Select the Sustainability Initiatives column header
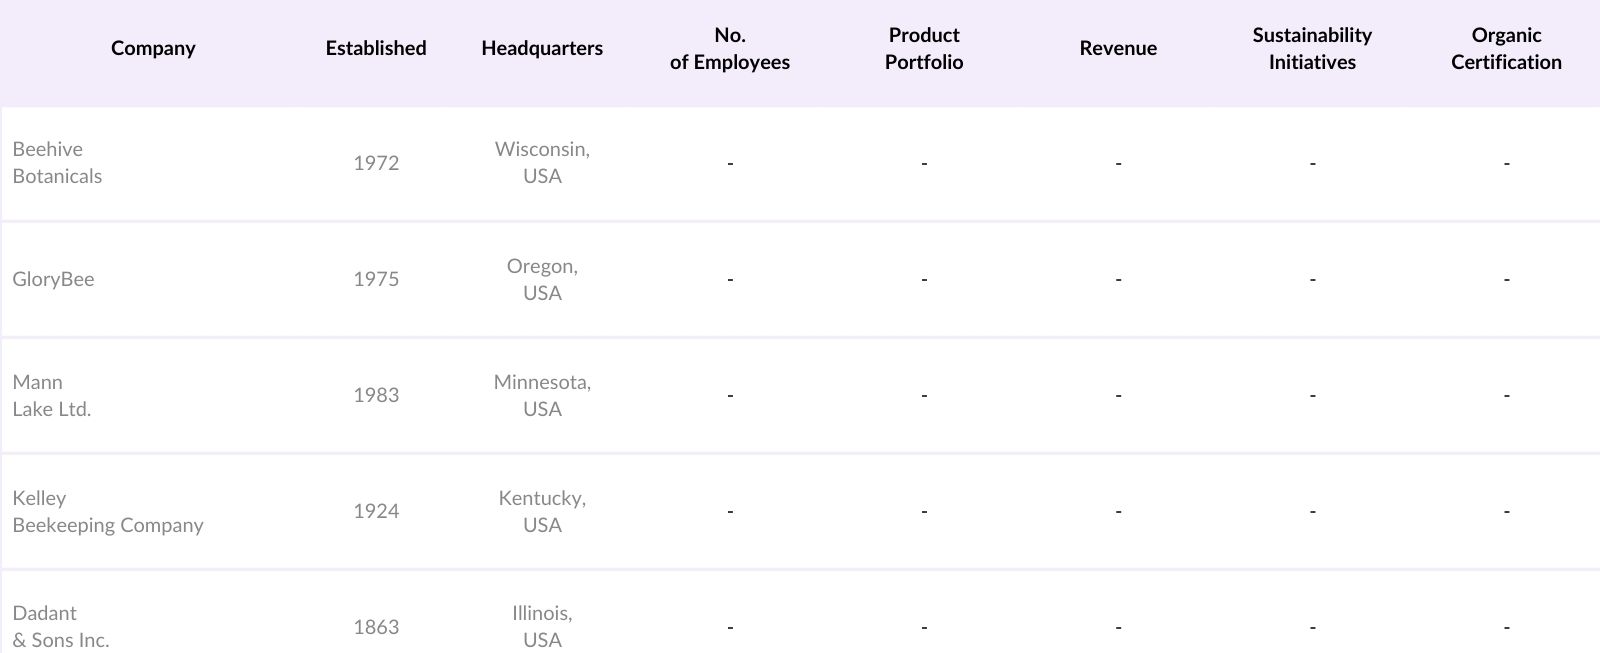Image resolution: width=1600 pixels, height=653 pixels. click(x=1312, y=48)
